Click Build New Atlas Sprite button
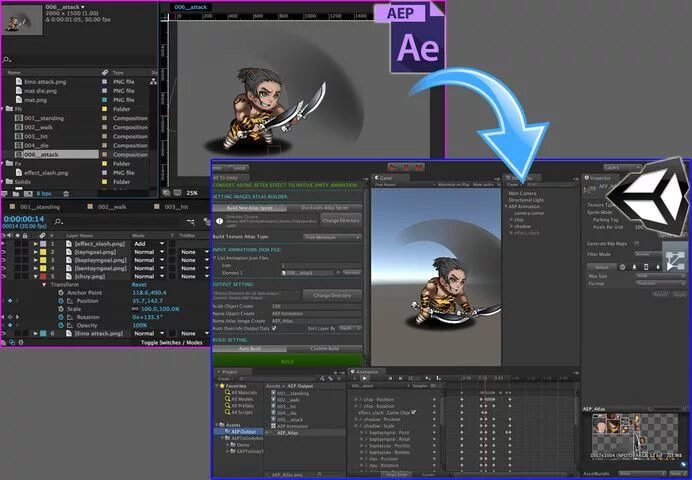This screenshot has height=480, width=692. point(250,207)
